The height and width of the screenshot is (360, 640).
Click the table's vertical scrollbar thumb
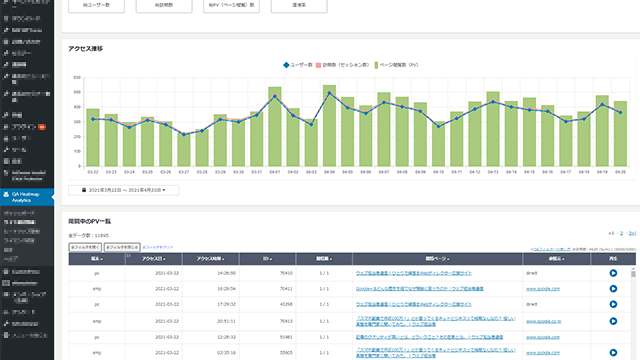633,274
